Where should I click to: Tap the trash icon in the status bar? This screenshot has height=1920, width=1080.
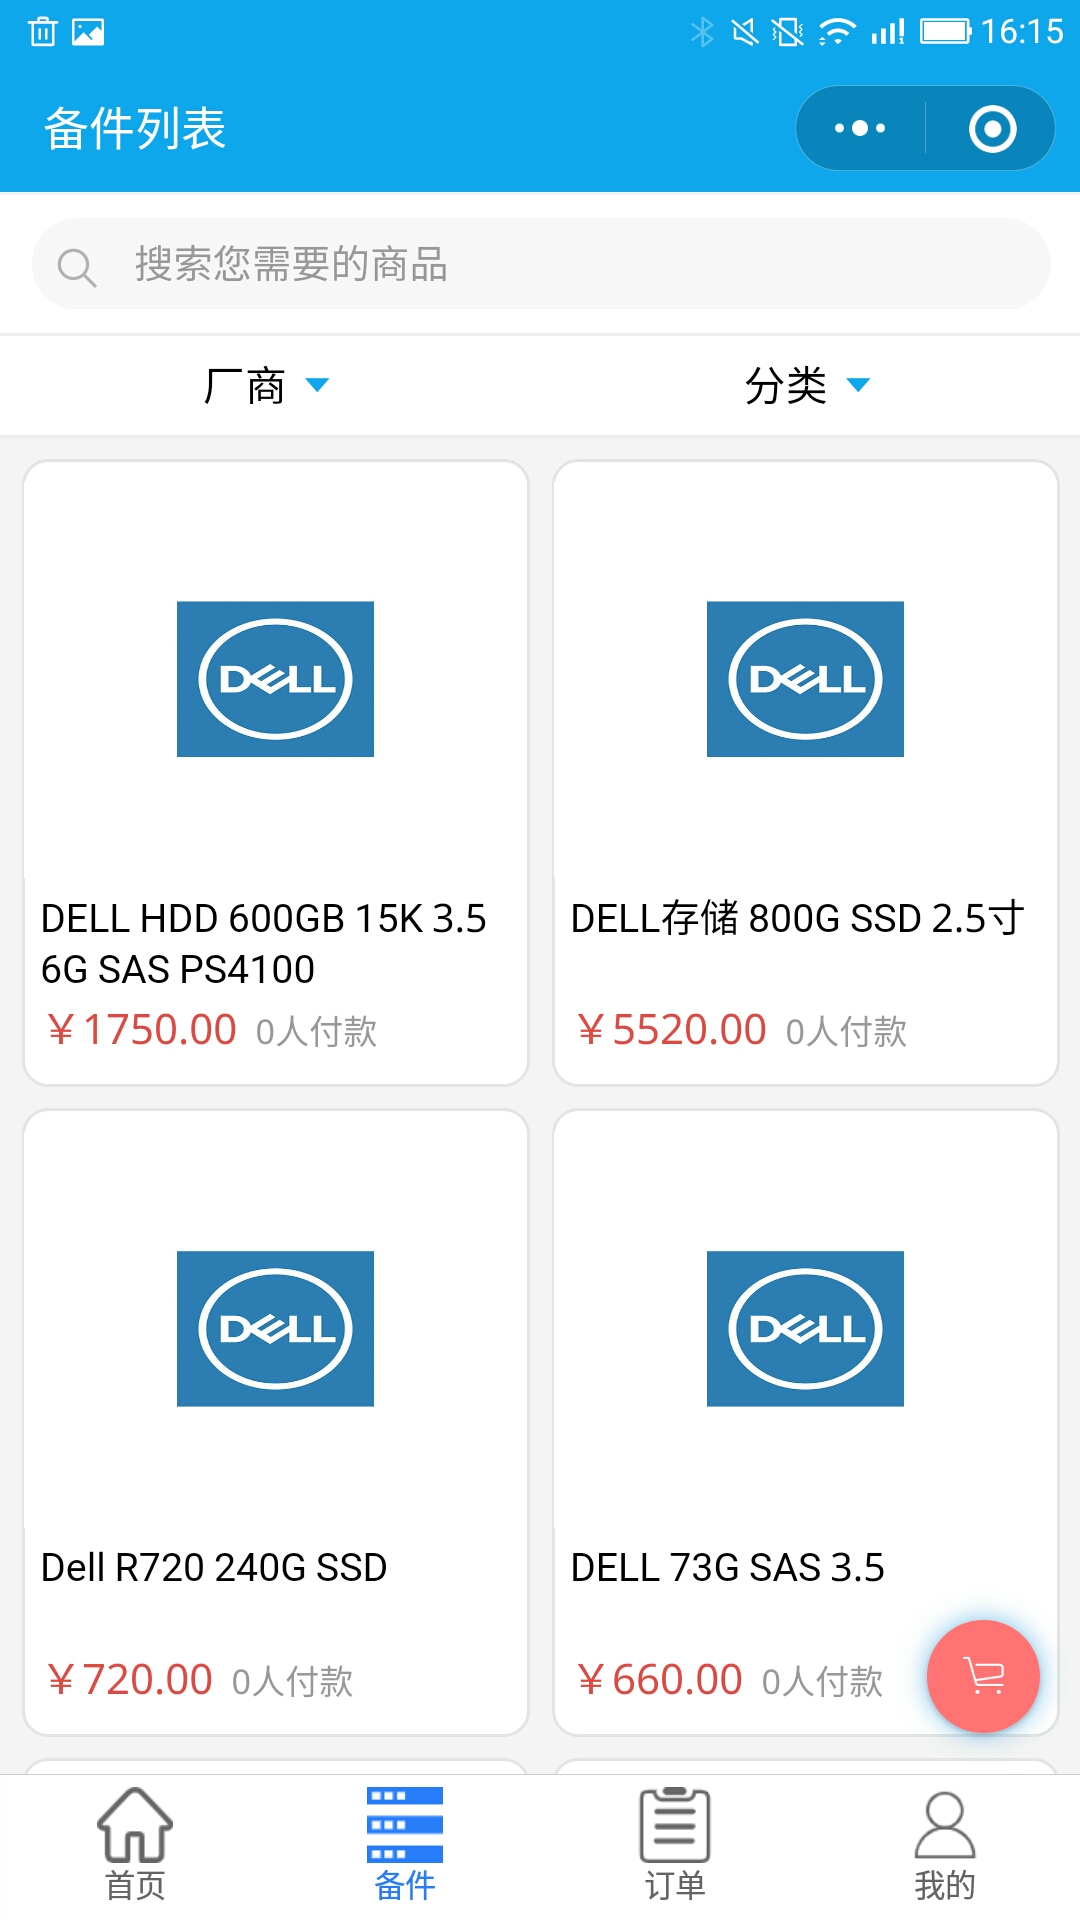click(x=42, y=32)
